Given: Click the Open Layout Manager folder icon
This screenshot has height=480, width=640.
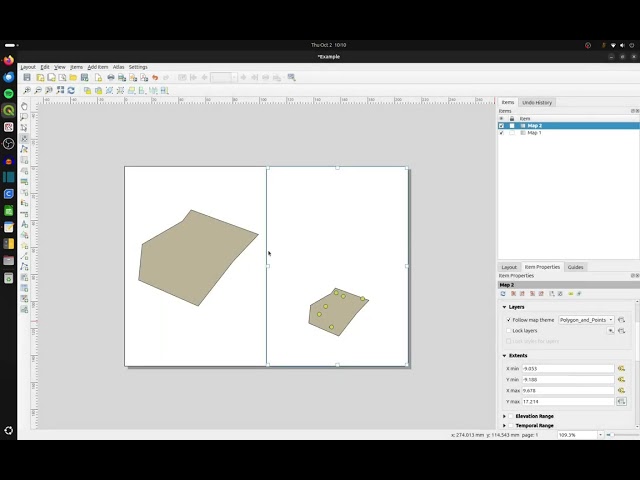Looking at the screenshot, I should point(73,78).
